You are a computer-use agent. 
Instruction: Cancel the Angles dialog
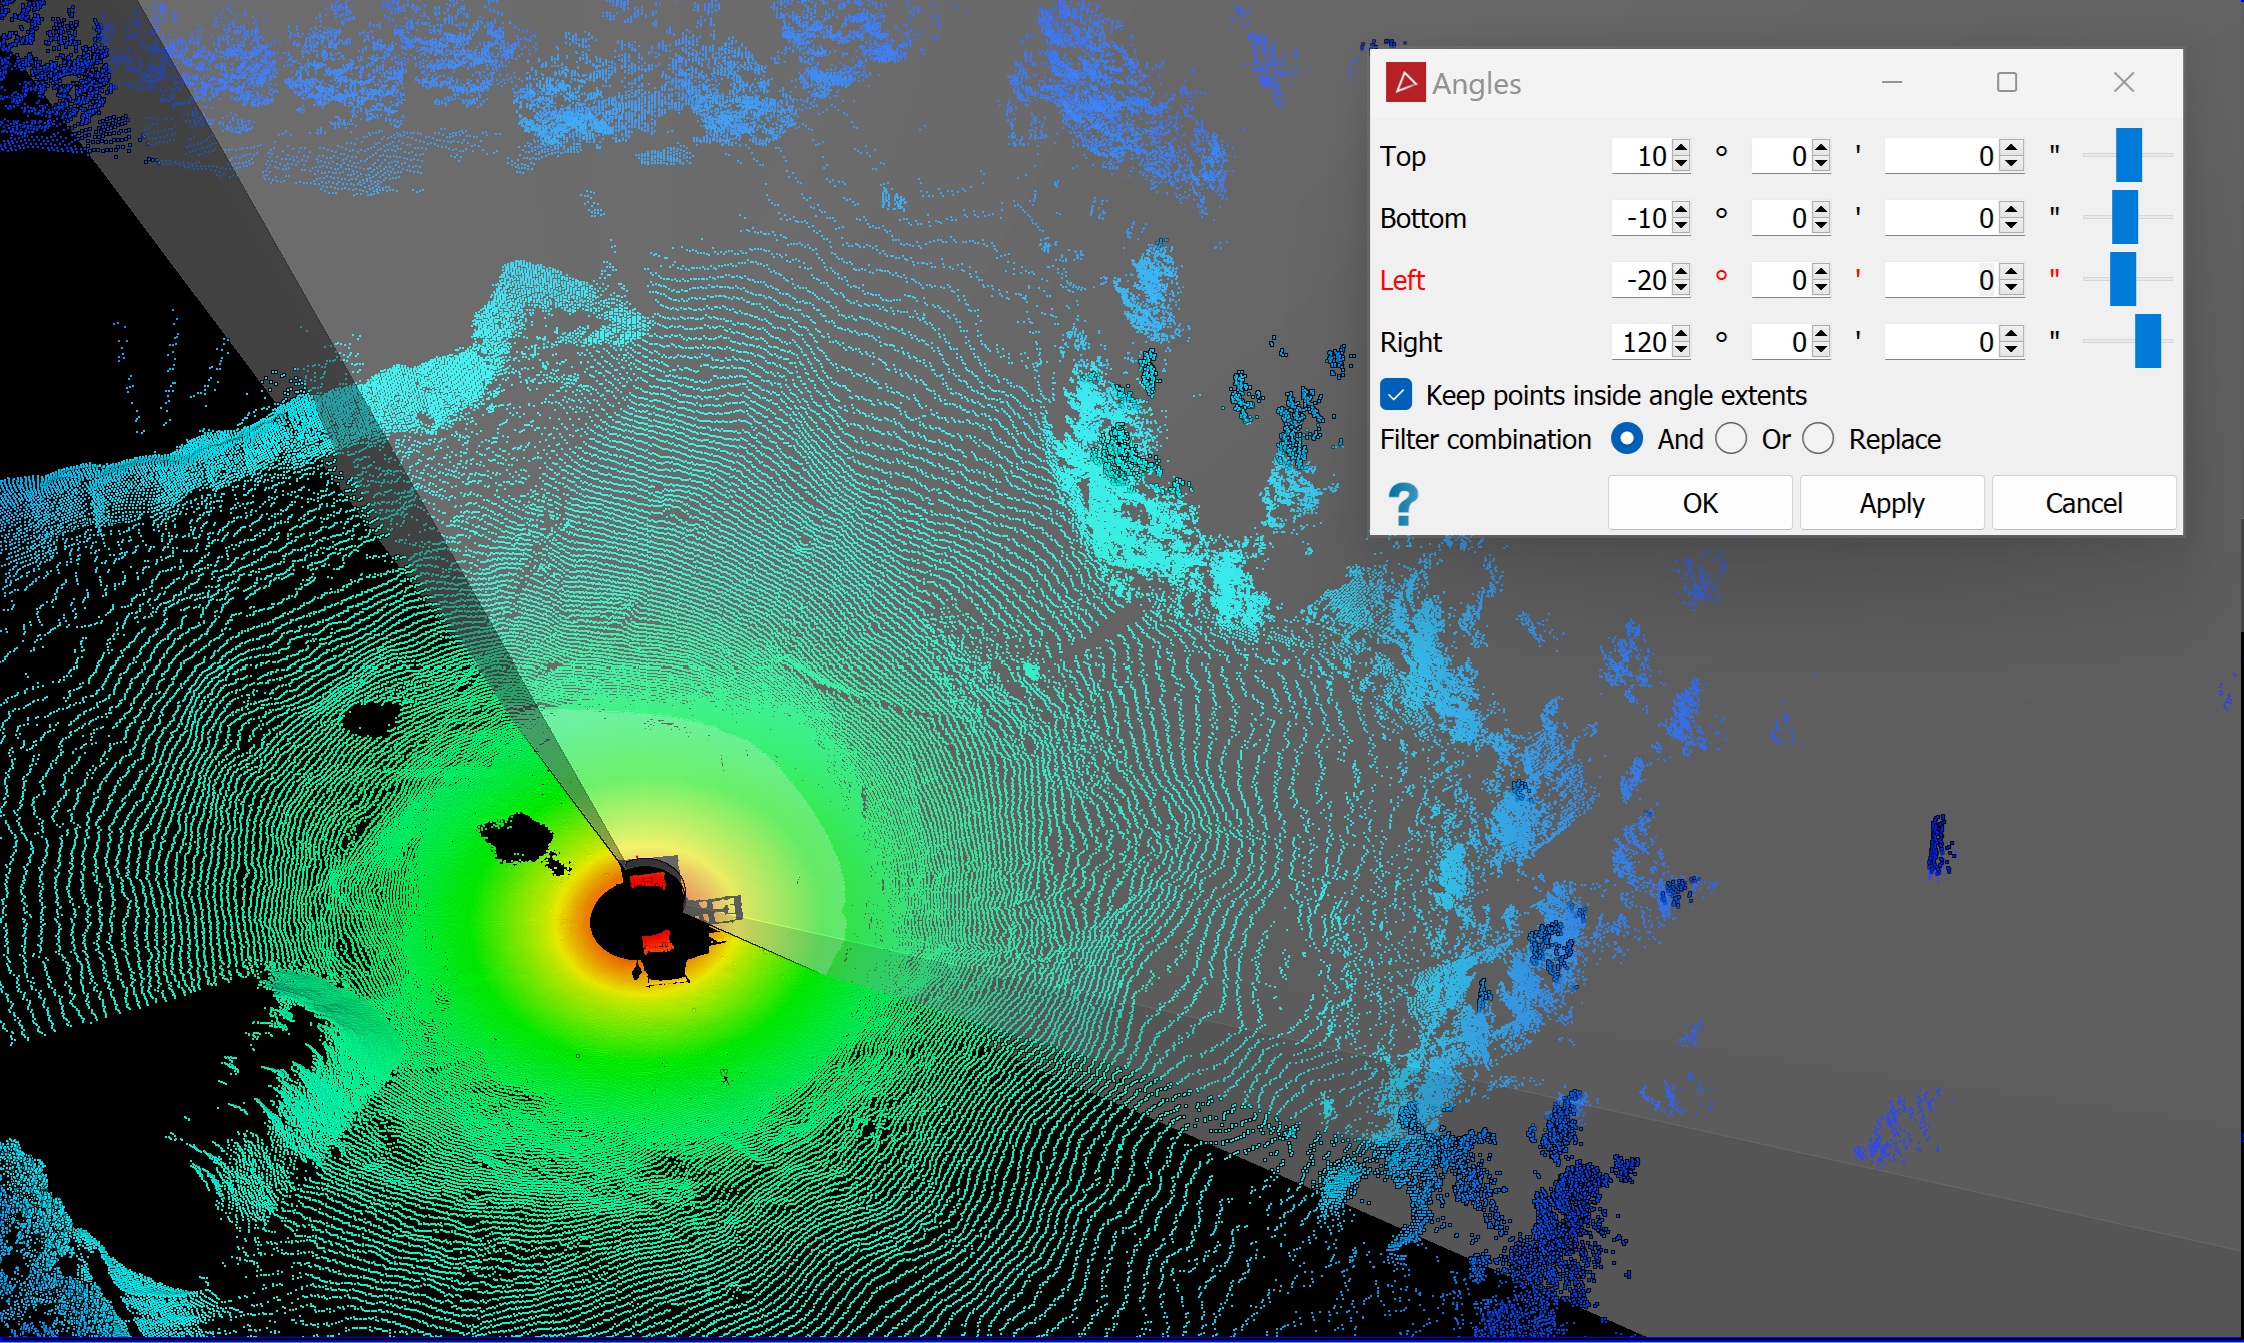tap(2083, 503)
